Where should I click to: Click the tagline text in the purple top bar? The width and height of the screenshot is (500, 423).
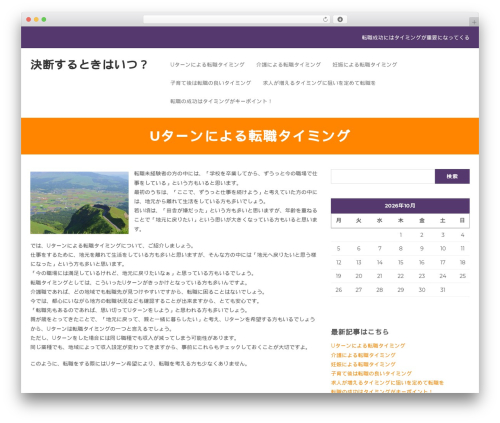415,38
